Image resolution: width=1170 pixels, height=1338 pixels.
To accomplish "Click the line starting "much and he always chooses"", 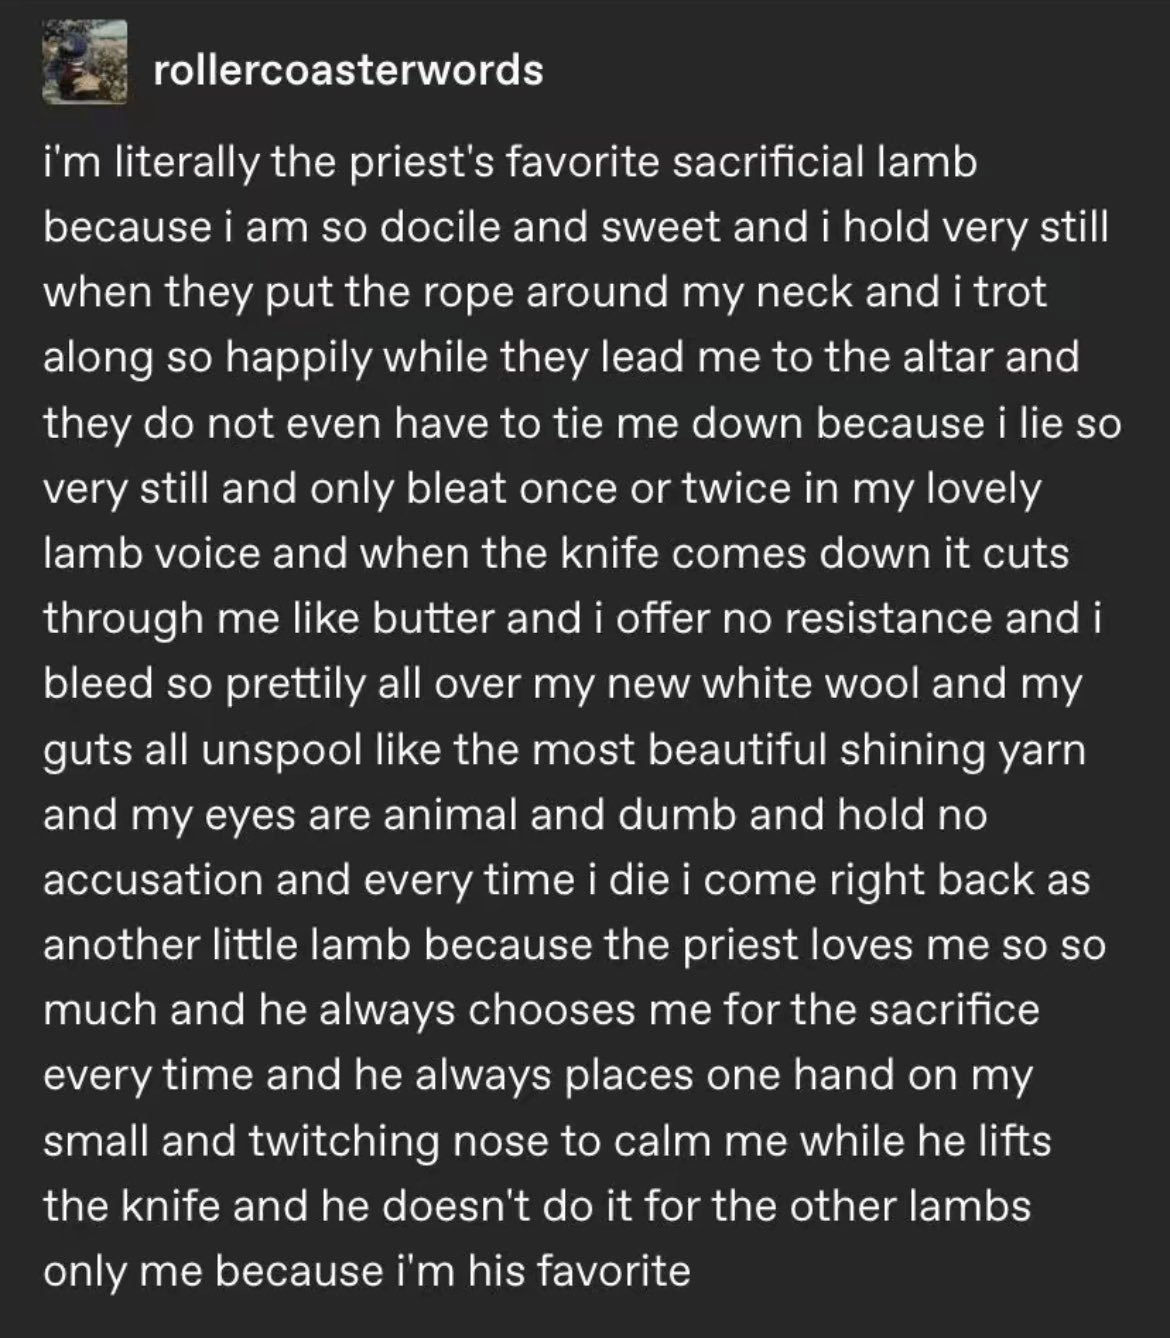I will click(x=540, y=1010).
